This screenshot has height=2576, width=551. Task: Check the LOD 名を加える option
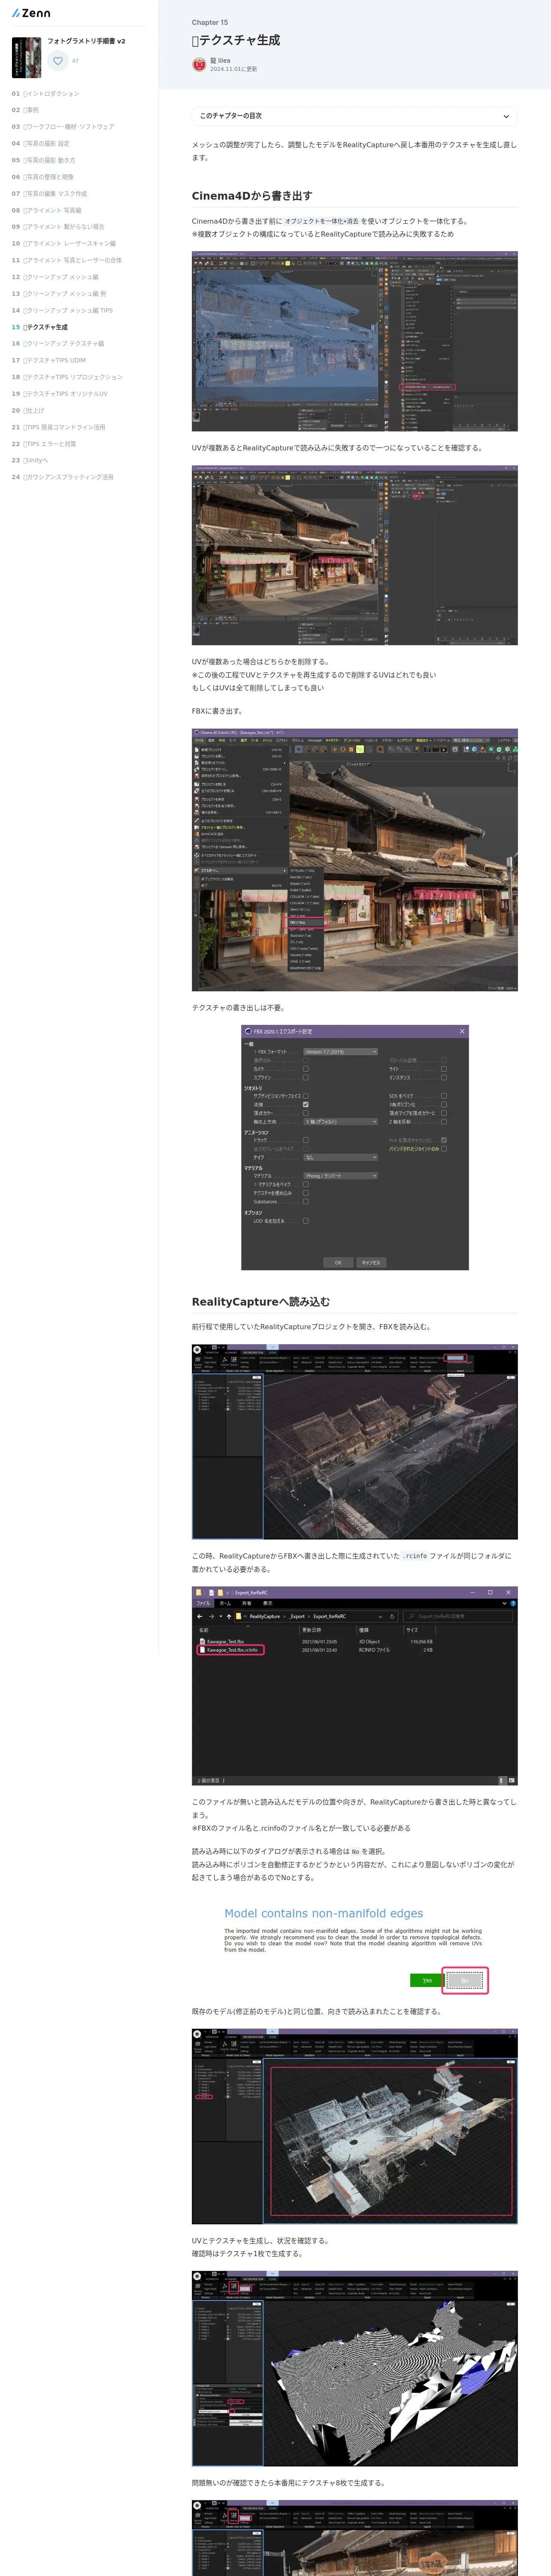click(x=306, y=1220)
